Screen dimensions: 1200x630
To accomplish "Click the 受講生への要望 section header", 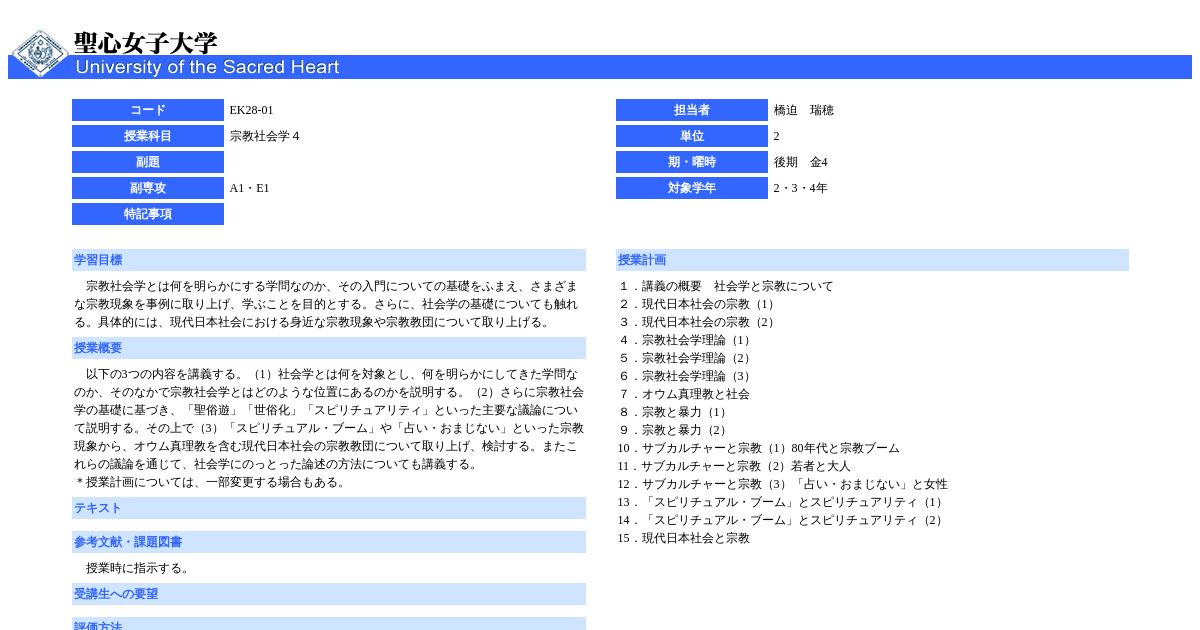I will coord(329,594).
